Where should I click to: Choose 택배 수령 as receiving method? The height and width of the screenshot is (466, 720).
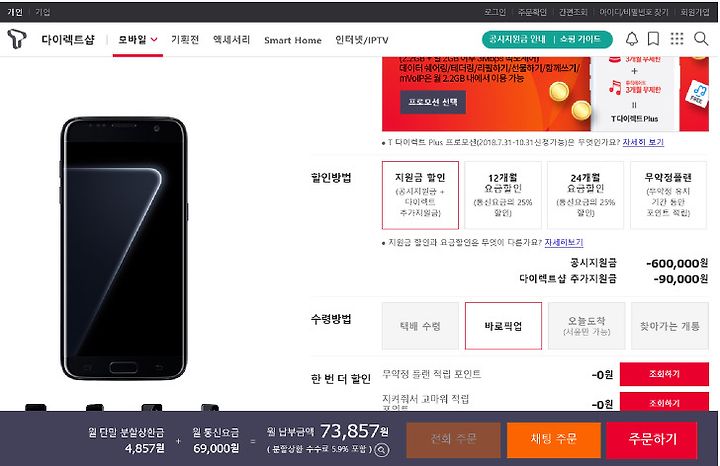(x=420, y=326)
